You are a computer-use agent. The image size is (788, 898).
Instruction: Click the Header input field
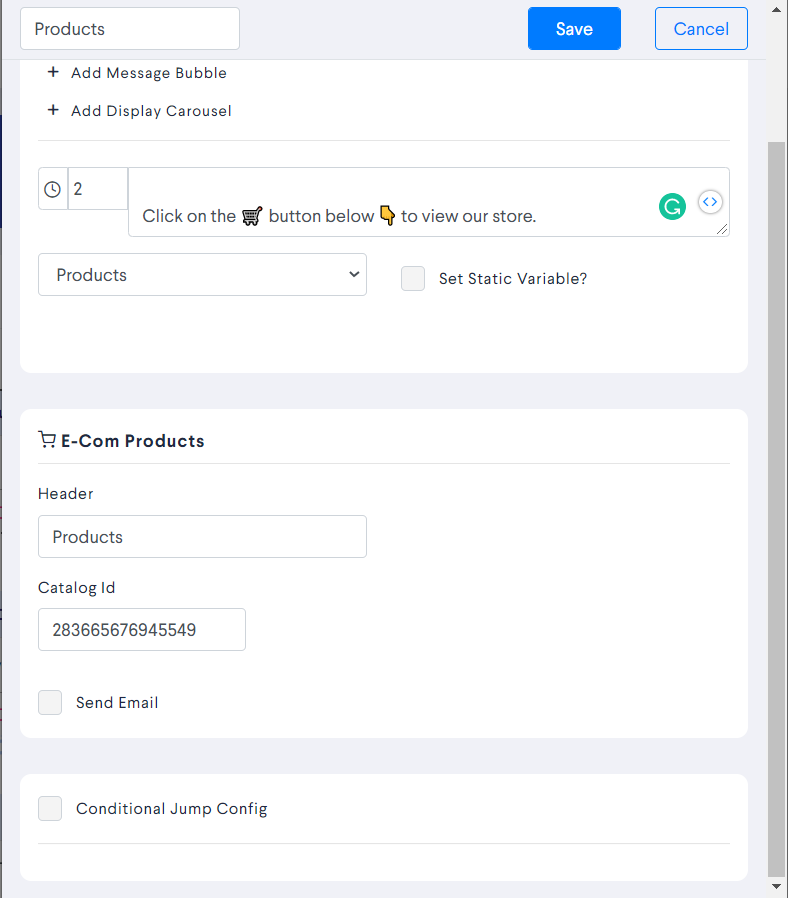(202, 537)
